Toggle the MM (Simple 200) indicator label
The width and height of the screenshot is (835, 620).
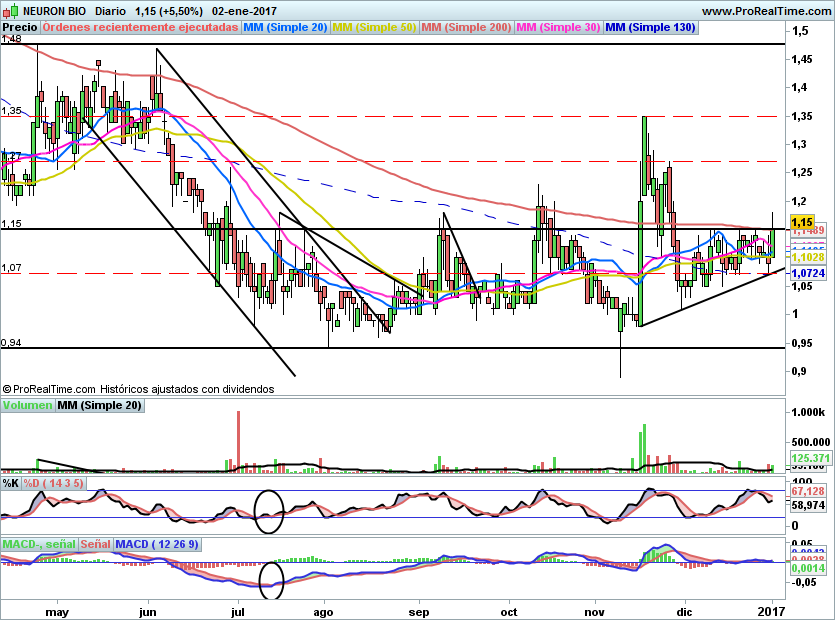(466, 28)
